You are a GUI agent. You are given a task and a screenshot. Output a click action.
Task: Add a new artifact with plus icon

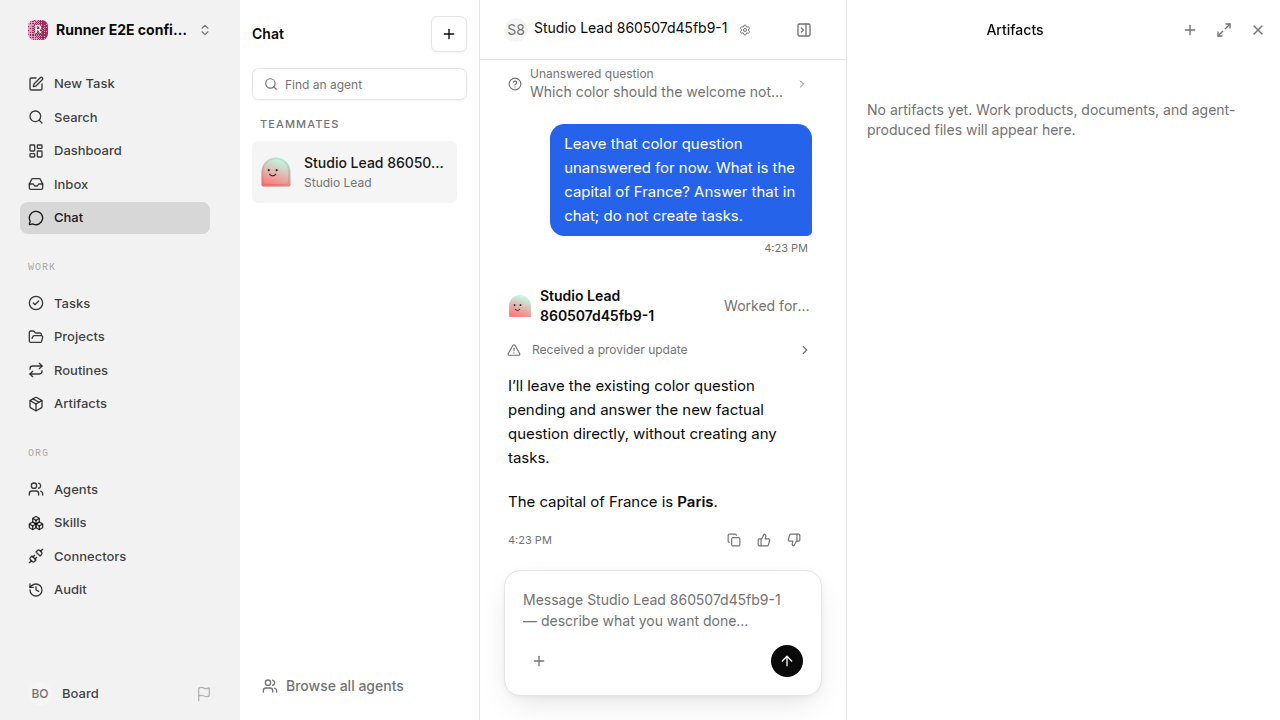(1190, 30)
